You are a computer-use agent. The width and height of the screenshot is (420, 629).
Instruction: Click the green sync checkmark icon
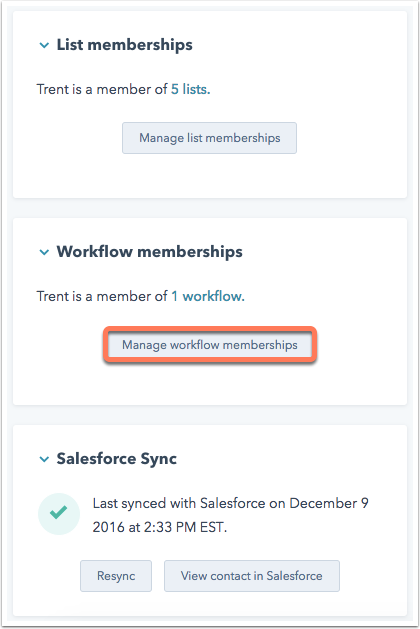pyautogui.click(x=59, y=513)
